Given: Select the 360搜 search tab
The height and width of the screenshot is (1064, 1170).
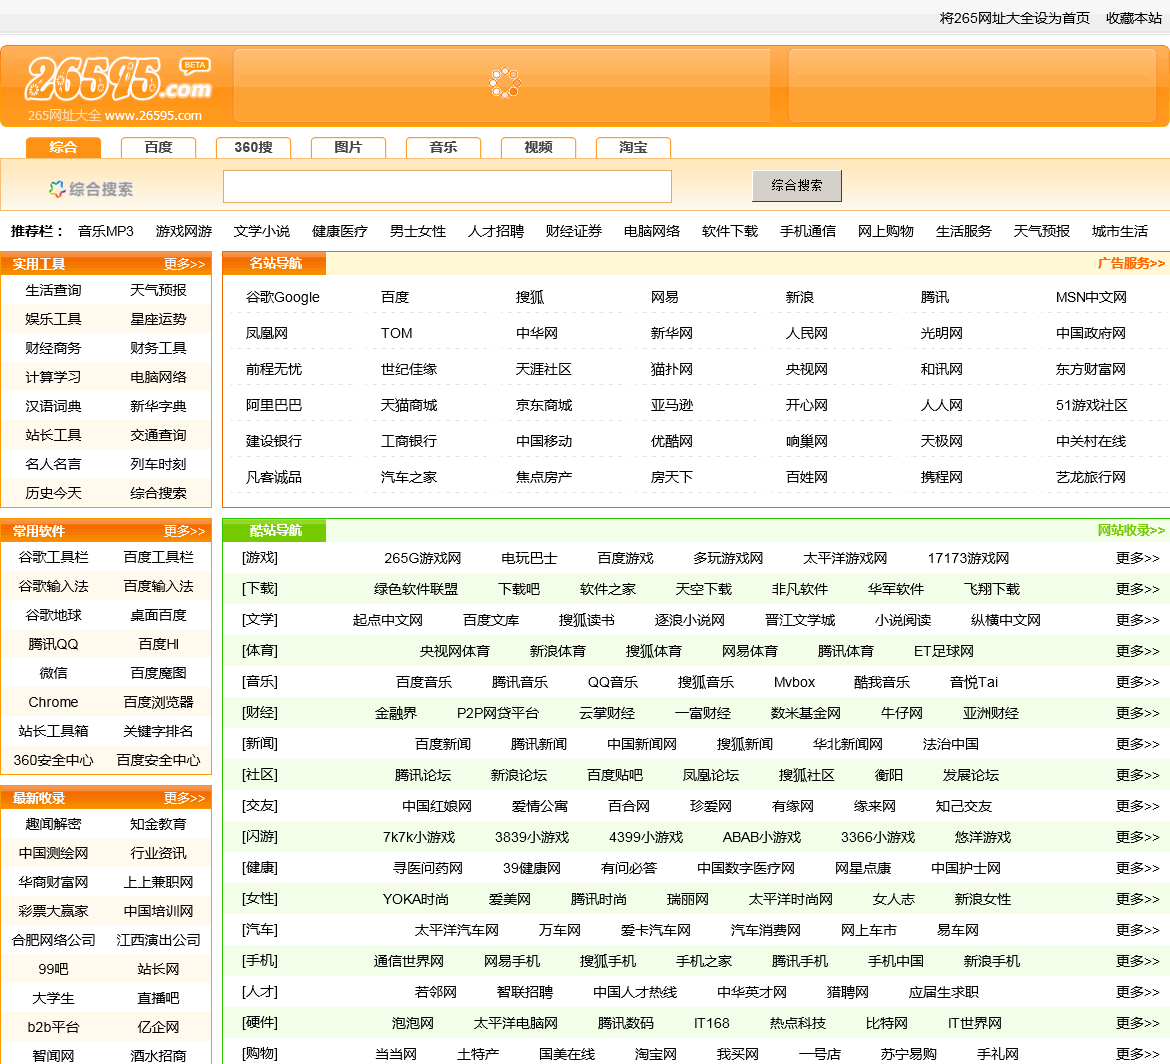Looking at the screenshot, I should 253,148.
